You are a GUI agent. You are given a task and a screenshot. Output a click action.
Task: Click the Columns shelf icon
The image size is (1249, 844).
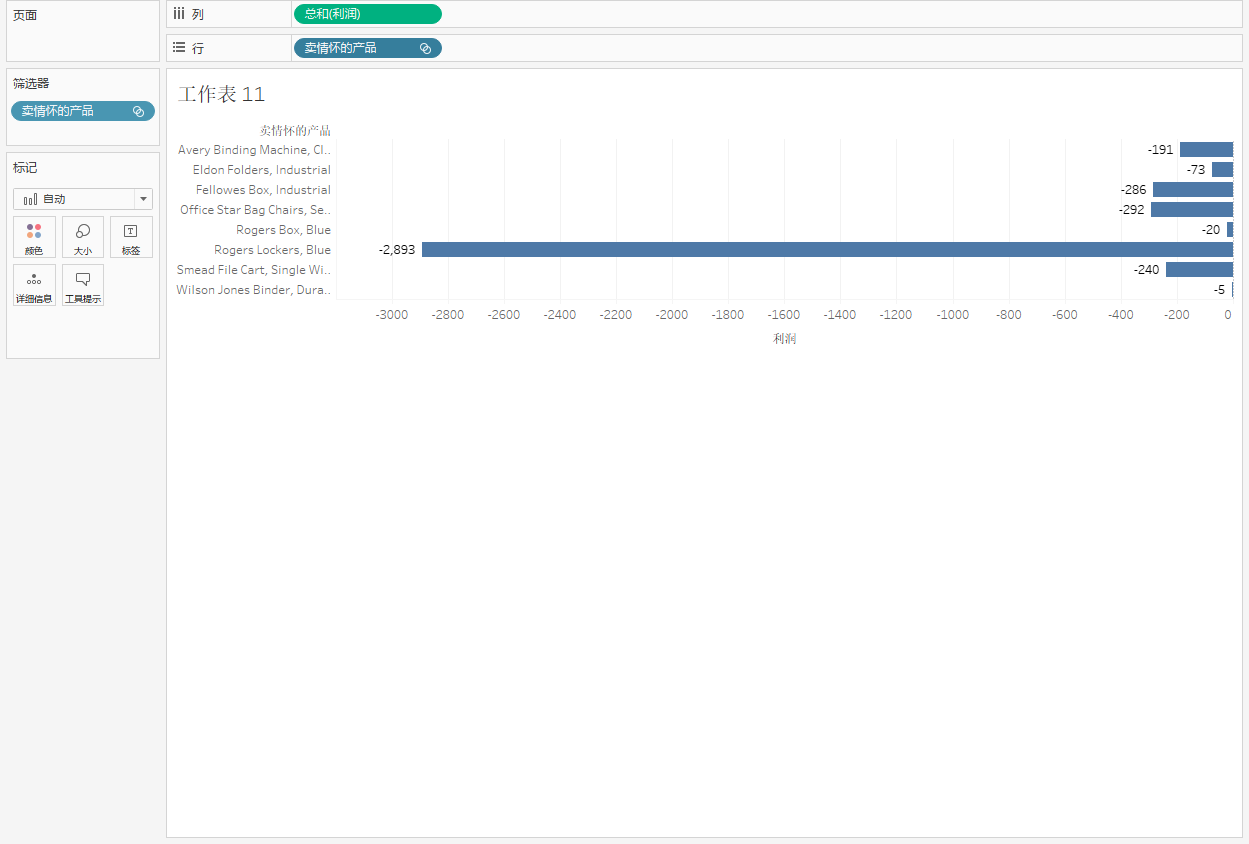179,14
